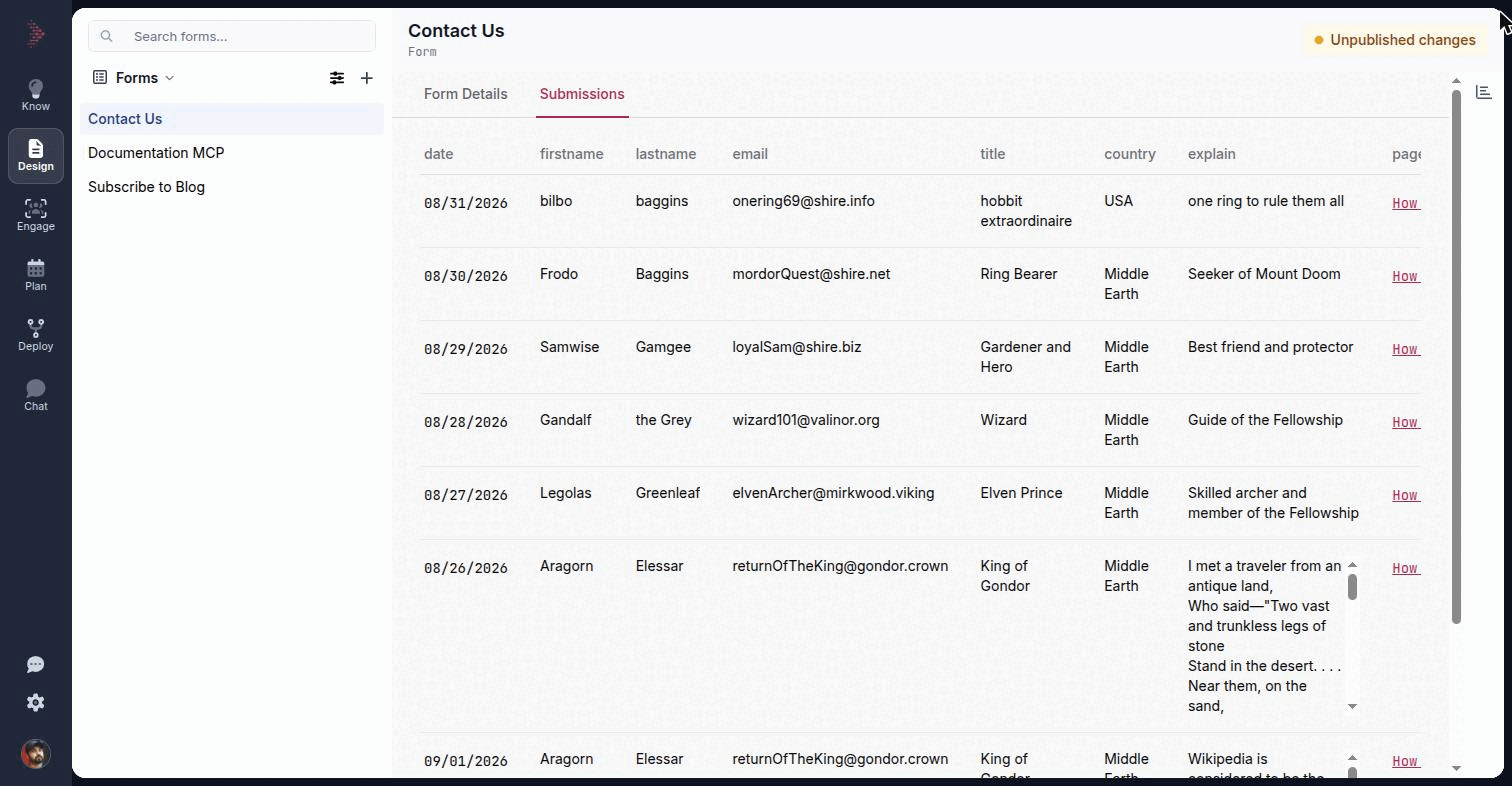Expand the Forms dropdown
Viewport: 1512px width, 786px height.
133,78
